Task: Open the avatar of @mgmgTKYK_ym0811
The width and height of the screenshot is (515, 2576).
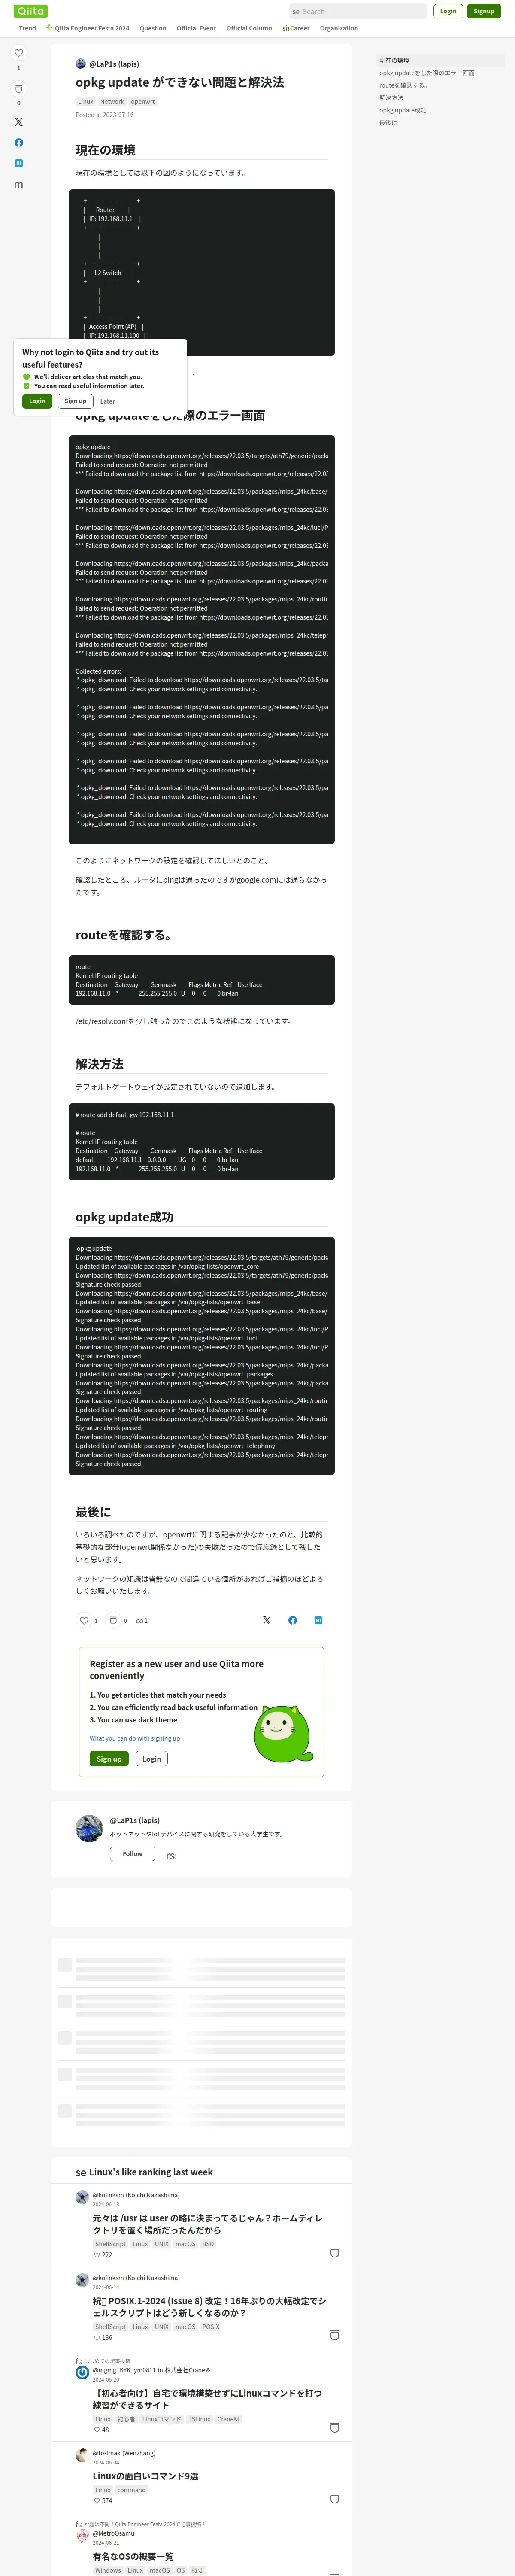Action: [82, 2372]
